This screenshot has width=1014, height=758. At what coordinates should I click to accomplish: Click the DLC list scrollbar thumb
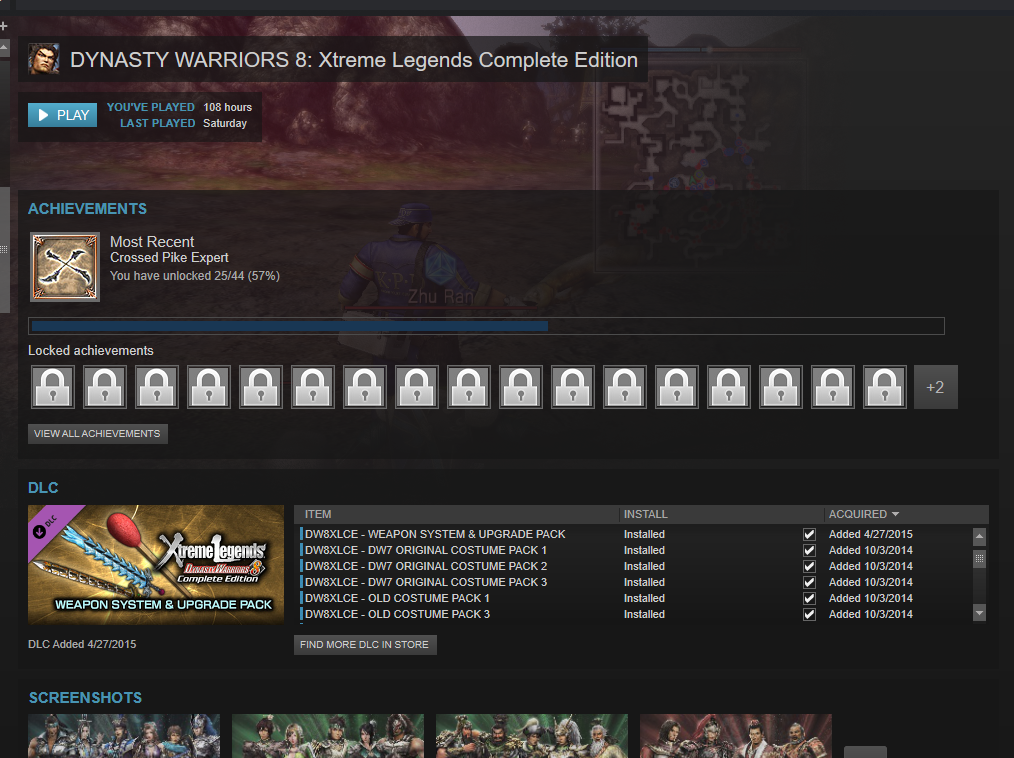[979, 559]
